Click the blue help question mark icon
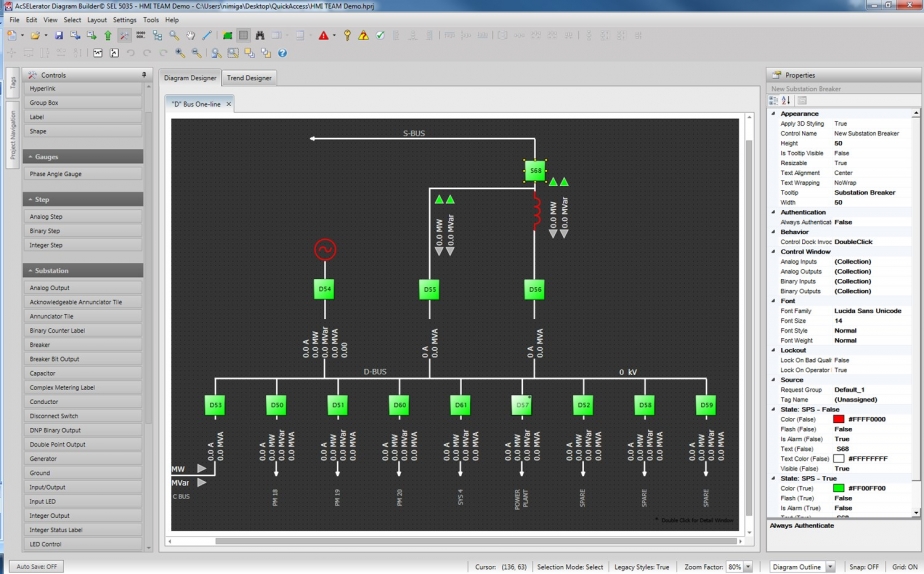Viewport: 924px width, 574px height. 282,53
